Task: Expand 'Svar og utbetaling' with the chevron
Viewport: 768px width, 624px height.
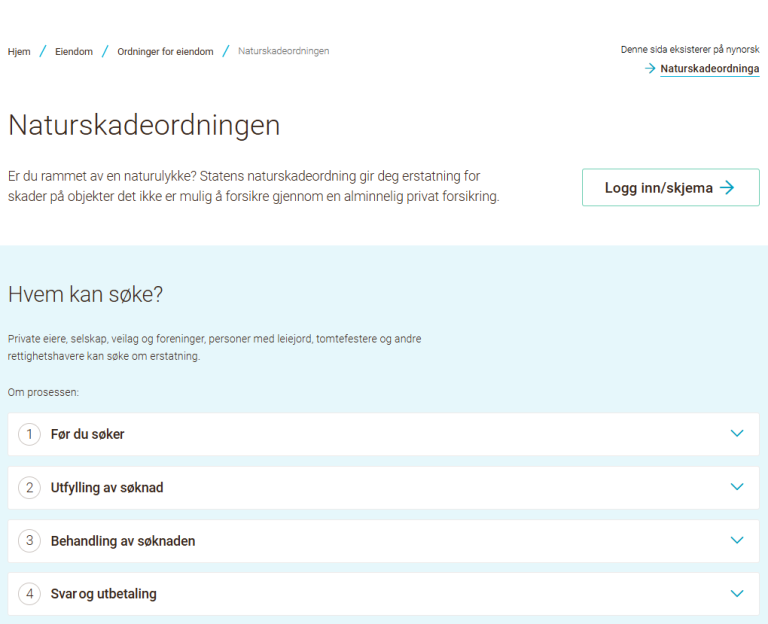Action: [x=737, y=593]
